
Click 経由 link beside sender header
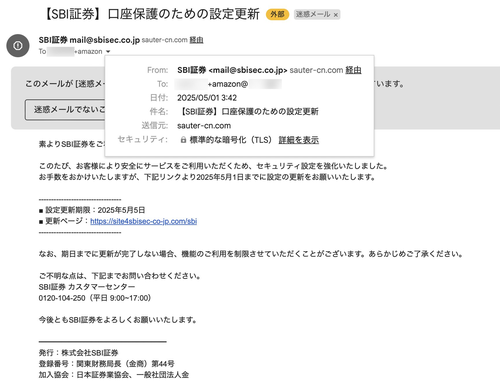[x=196, y=40]
